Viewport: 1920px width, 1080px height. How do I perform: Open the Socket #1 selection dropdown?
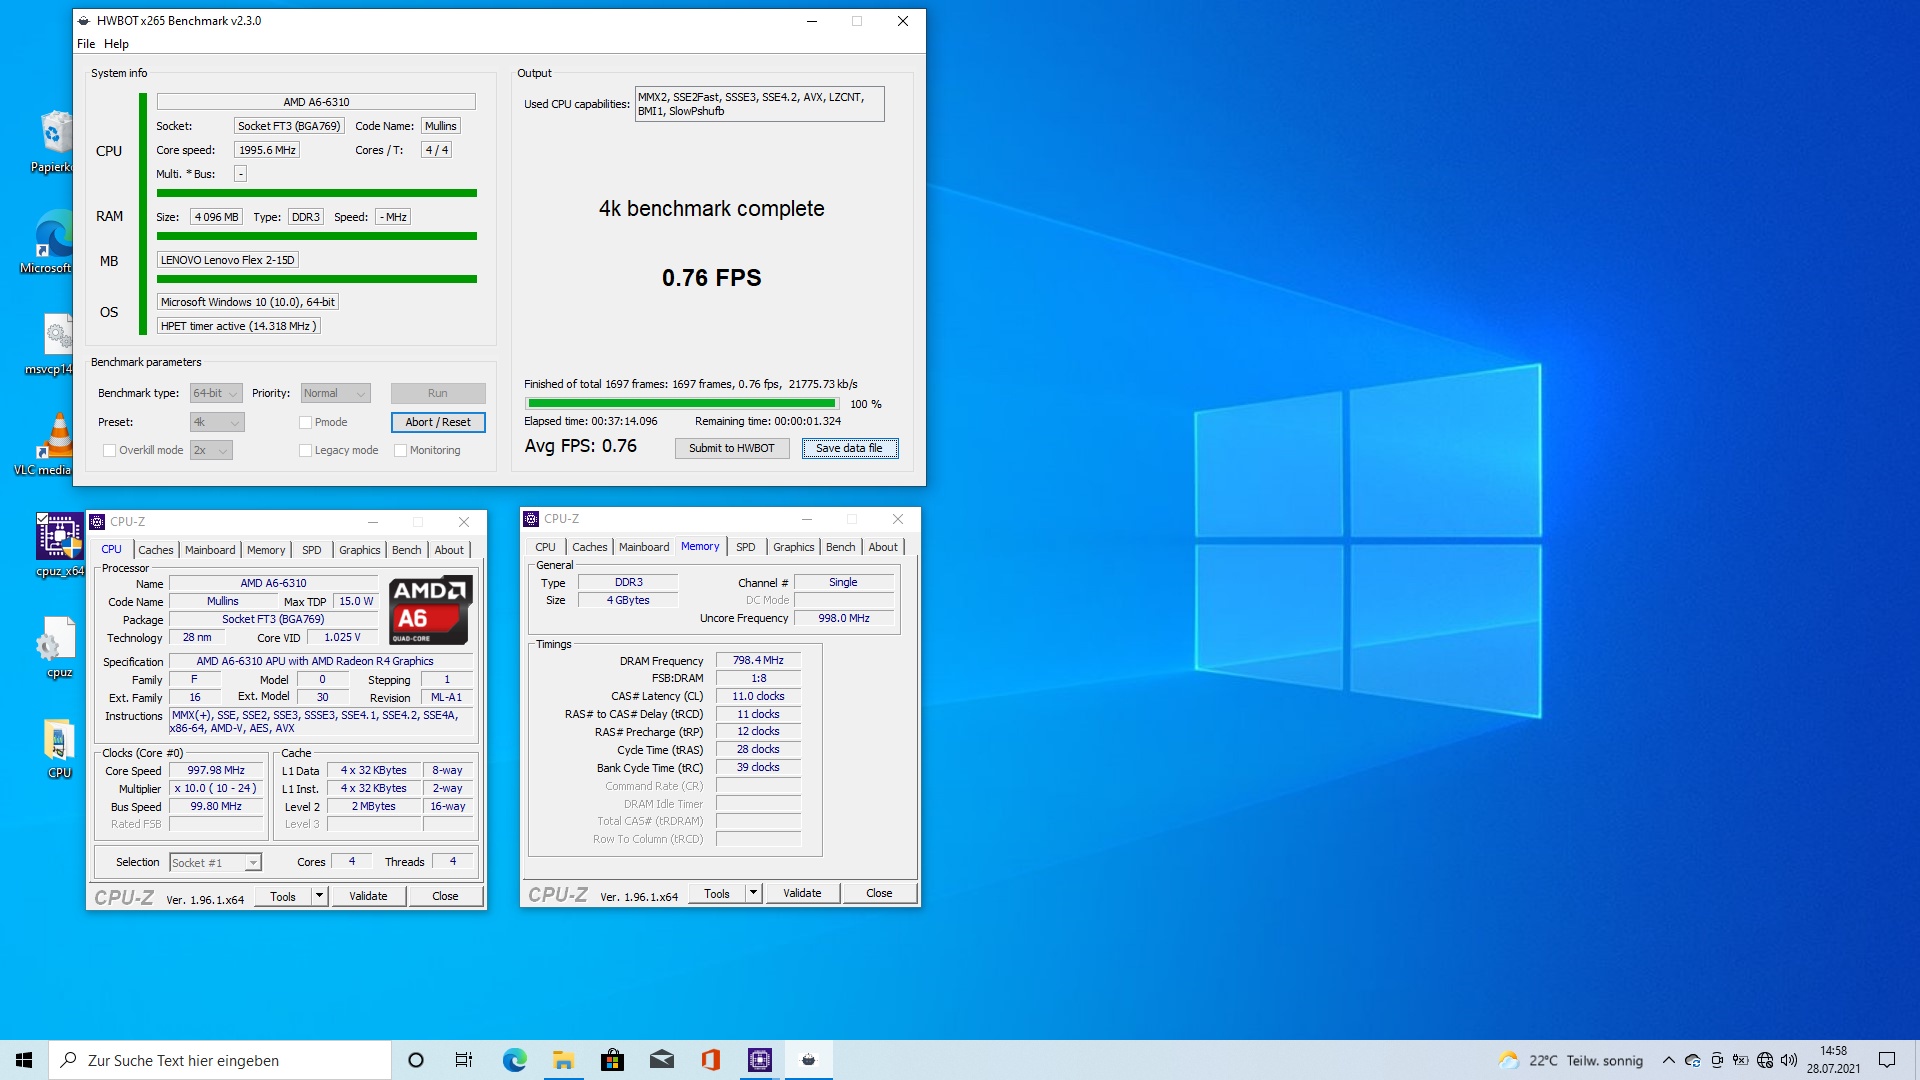215,862
